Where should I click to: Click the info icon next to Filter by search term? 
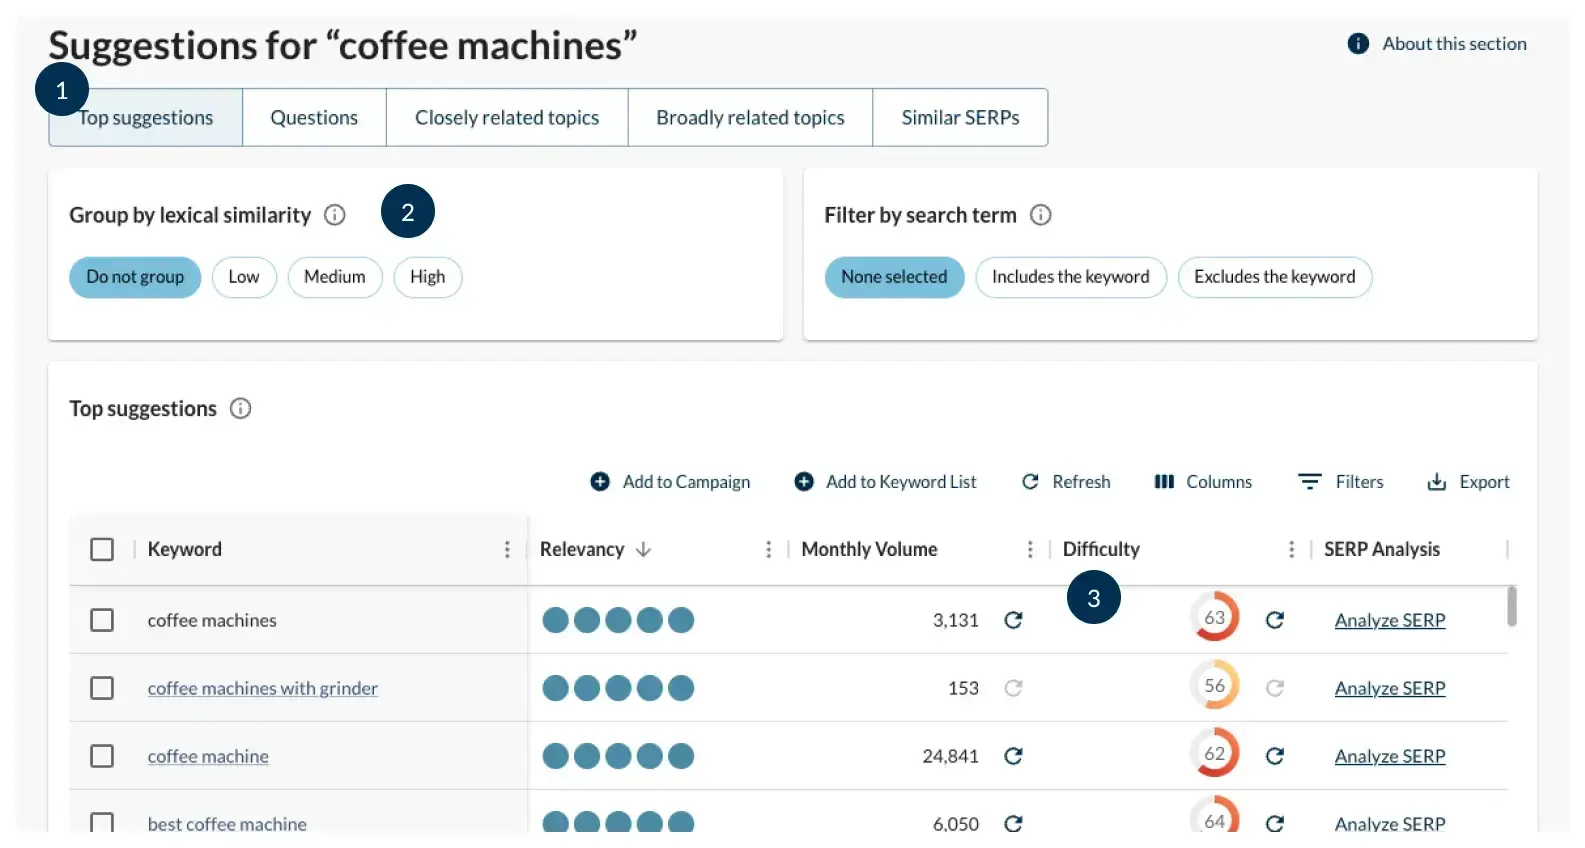(1041, 215)
